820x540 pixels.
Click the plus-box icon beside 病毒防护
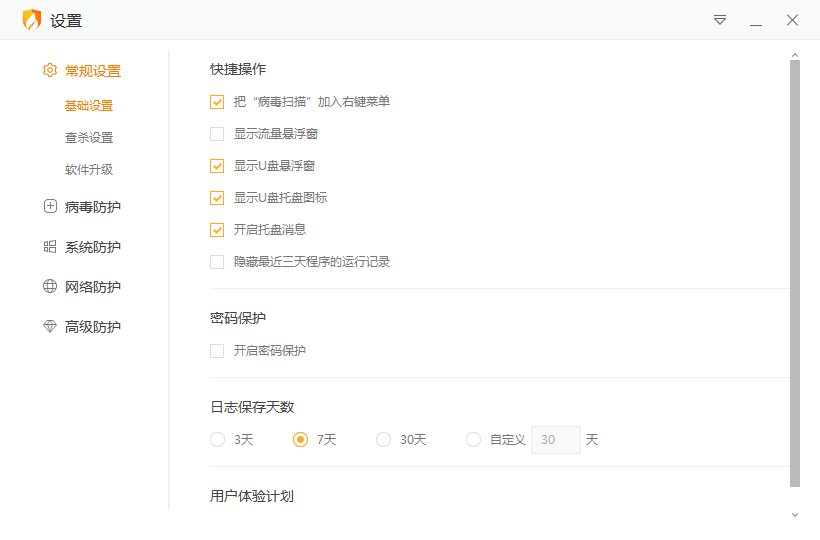point(50,206)
